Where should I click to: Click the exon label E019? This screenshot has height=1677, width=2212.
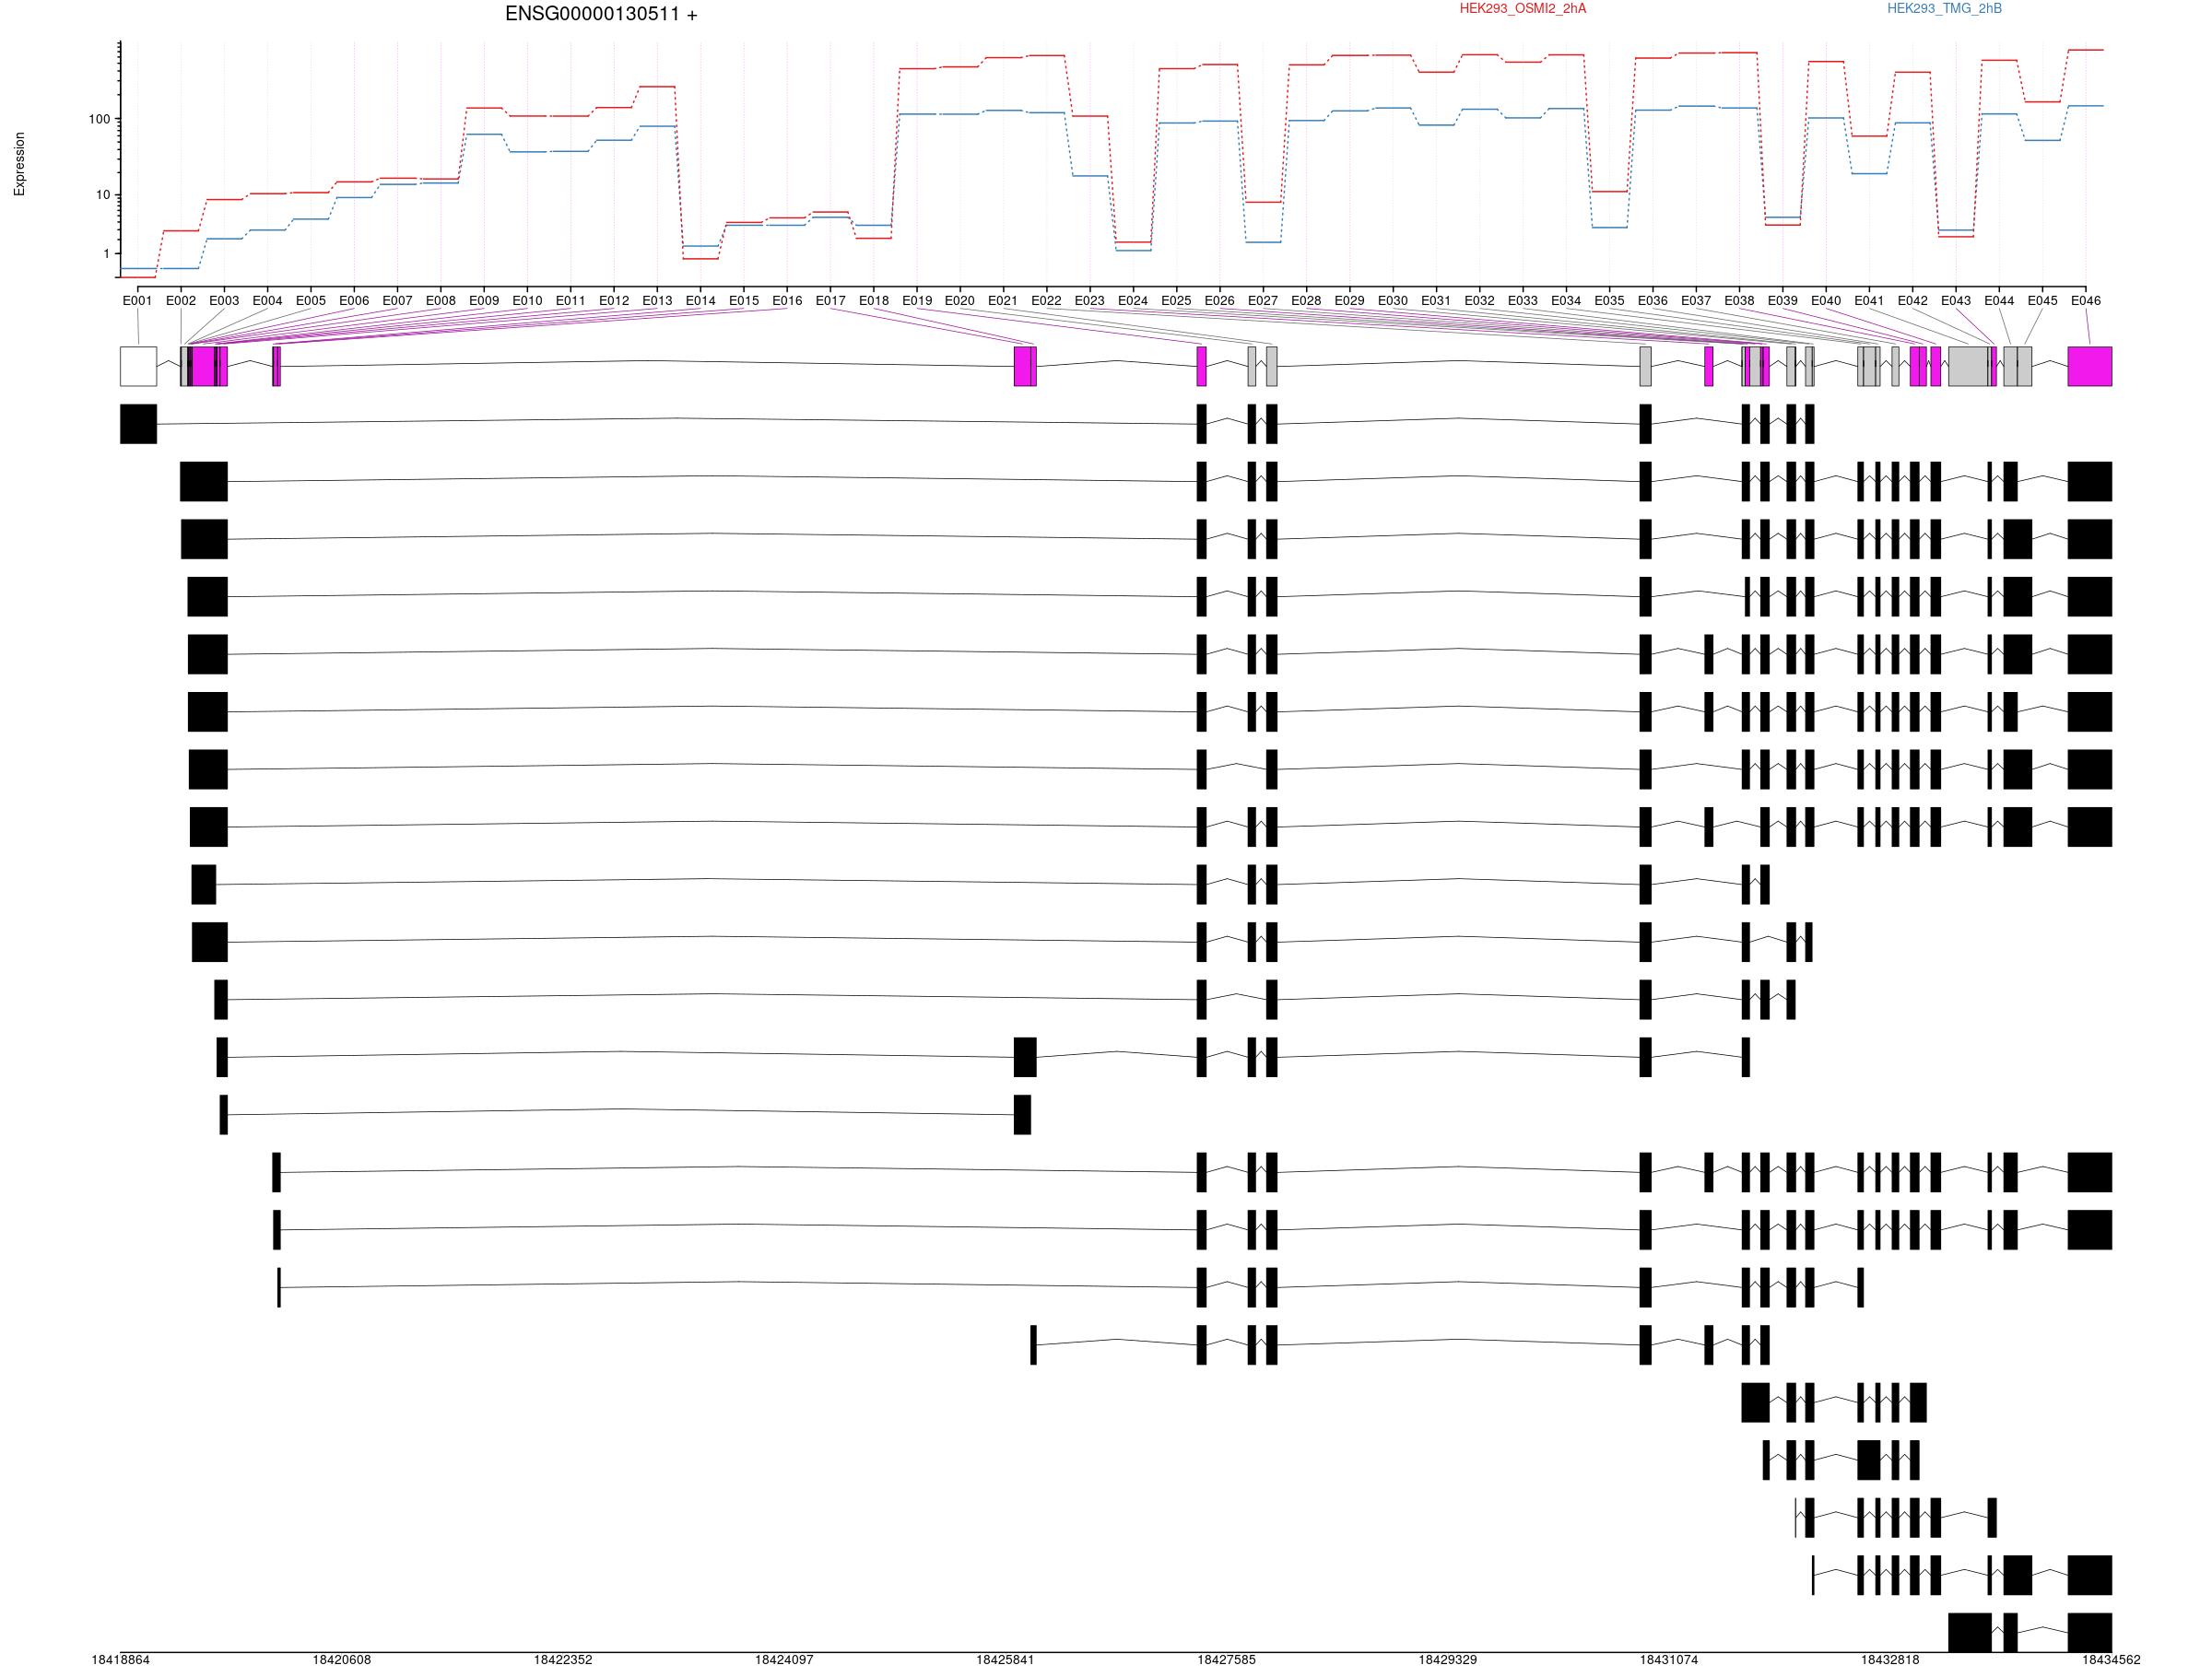pyautogui.click(x=917, y=300)
